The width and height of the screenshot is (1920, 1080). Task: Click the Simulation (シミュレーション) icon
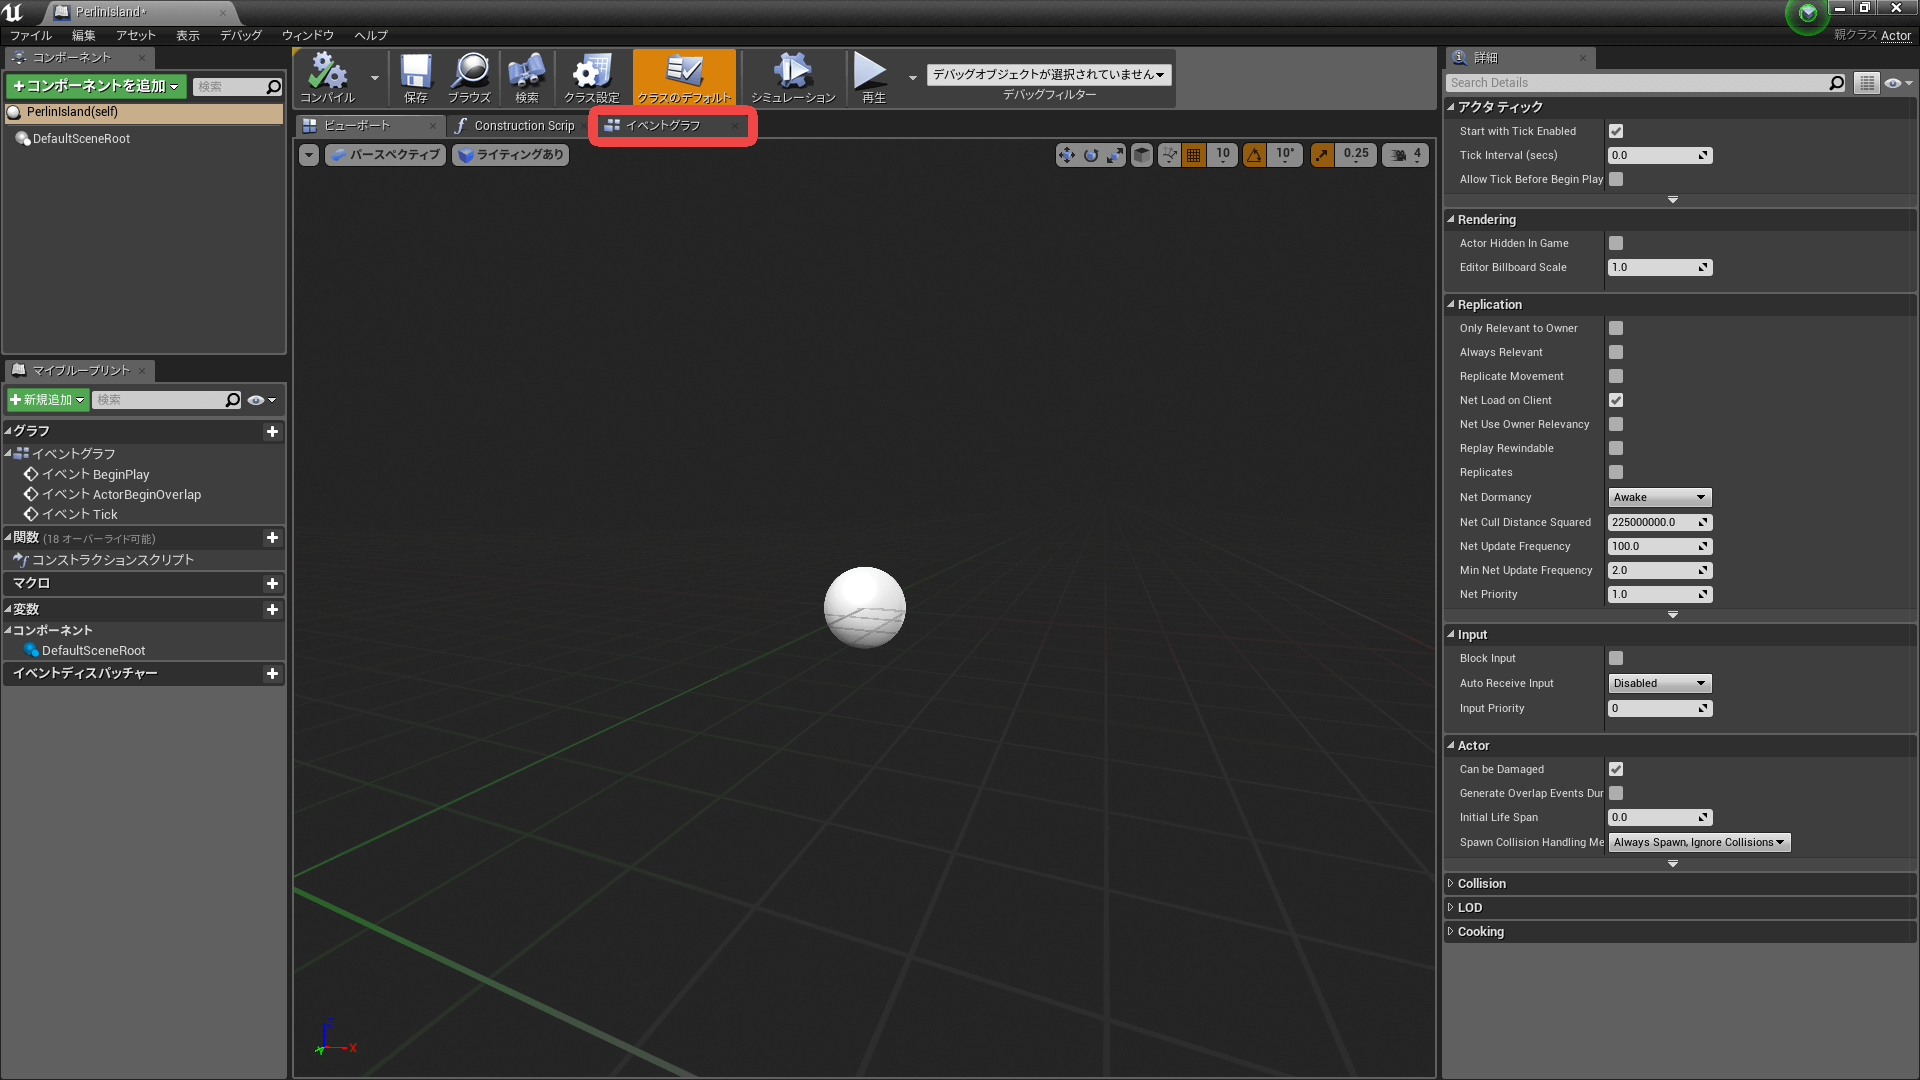tap(792, 72)
